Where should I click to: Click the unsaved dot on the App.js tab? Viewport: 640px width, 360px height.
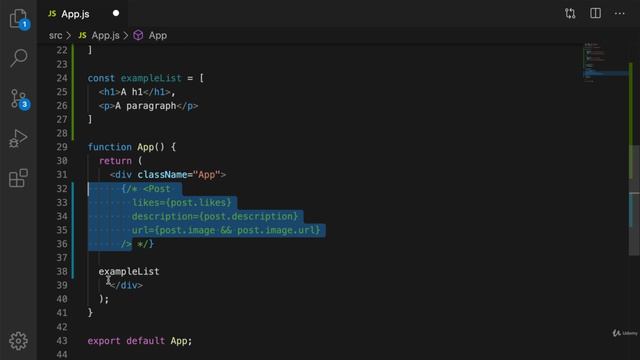coord(116,13)
